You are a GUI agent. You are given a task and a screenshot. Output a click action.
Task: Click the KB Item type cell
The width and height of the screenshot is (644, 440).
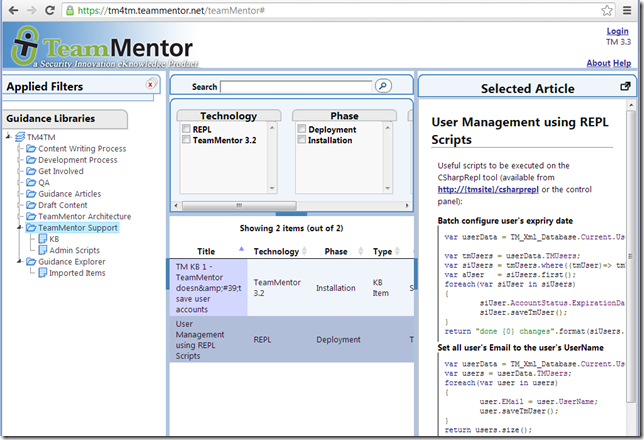click(381, 288)
